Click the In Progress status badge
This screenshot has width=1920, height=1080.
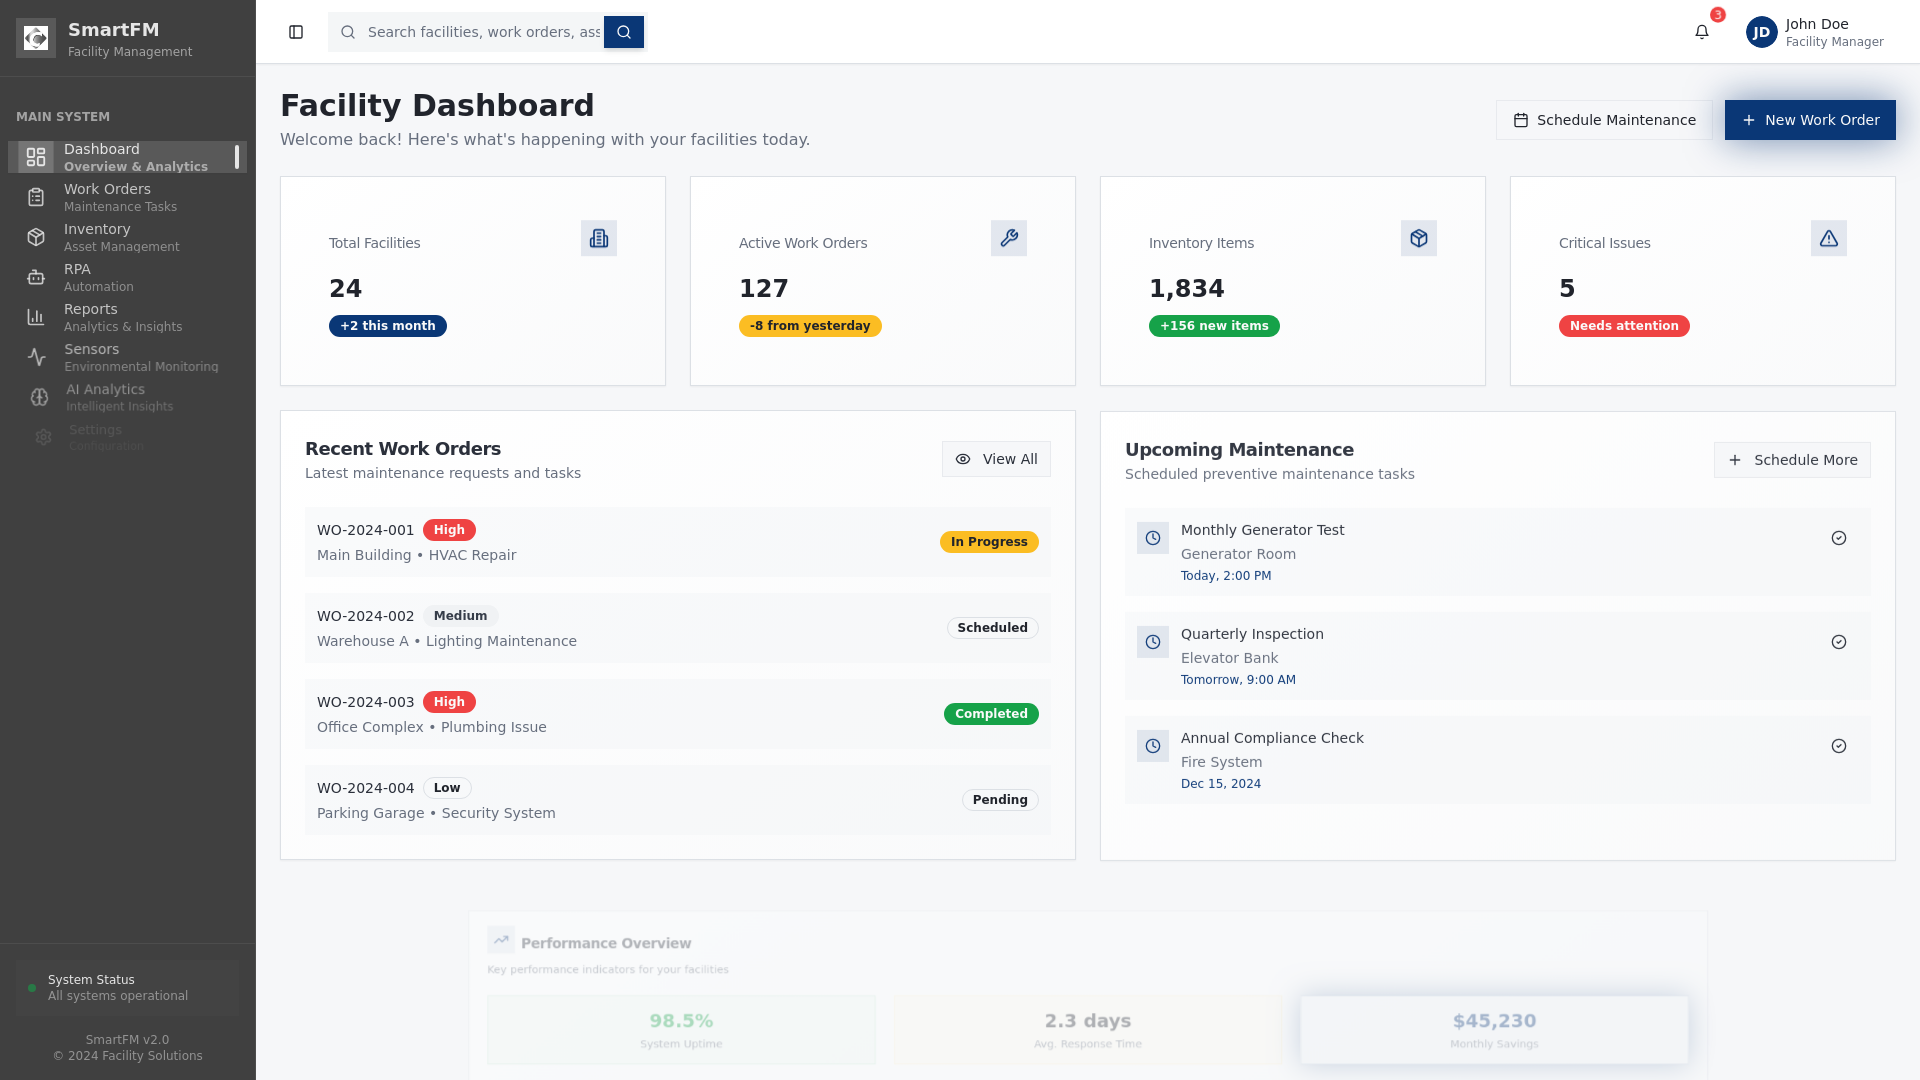(x=989, y=542)
